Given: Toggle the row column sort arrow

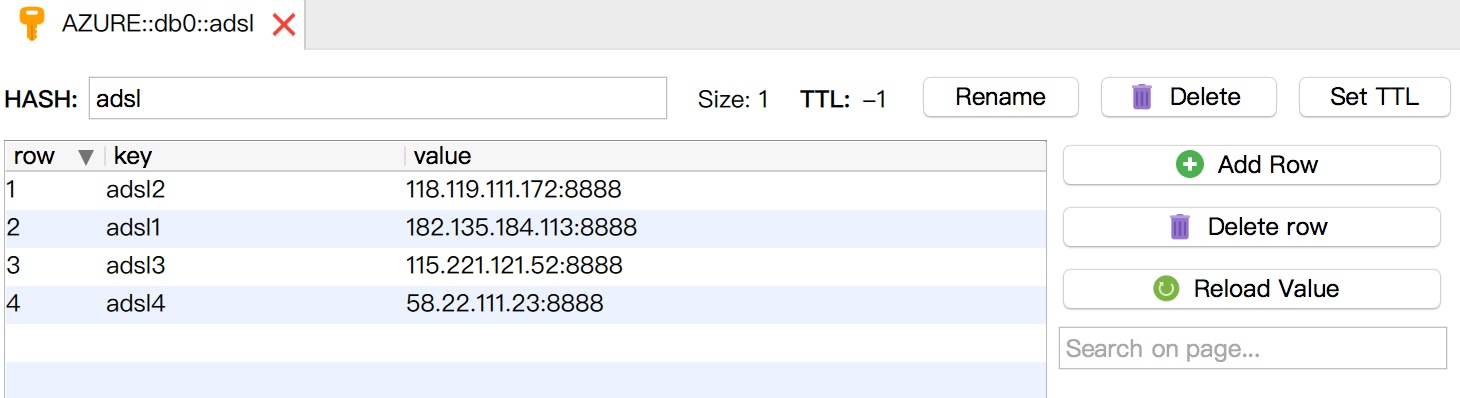Looking at the screenshot, I should (x=85, y=157).
